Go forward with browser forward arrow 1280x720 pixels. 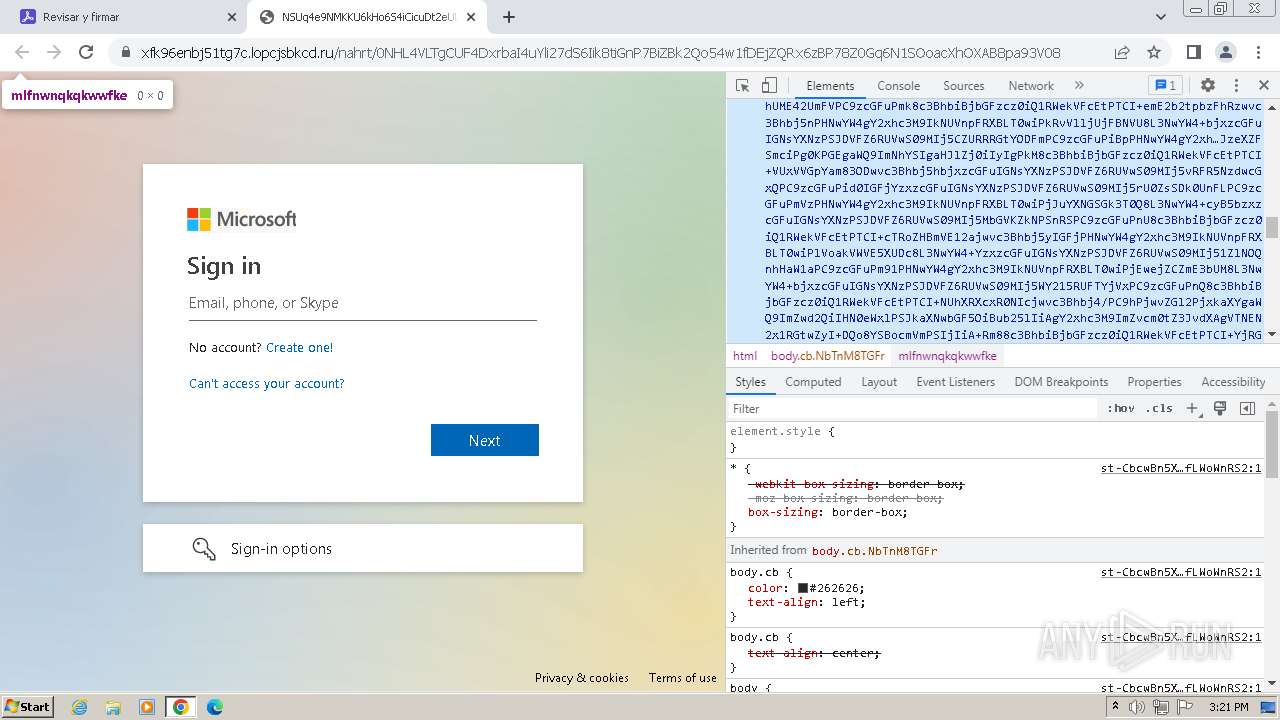[x=54, y=52]
